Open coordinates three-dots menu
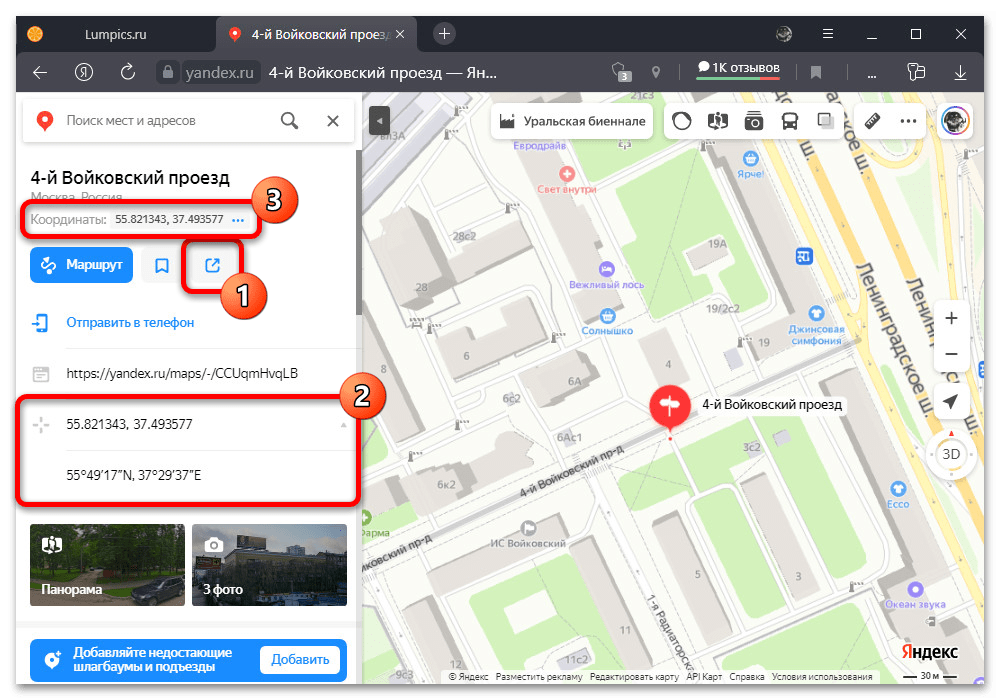This screenshot has width=1000, height=700. (x=239, y=220)
